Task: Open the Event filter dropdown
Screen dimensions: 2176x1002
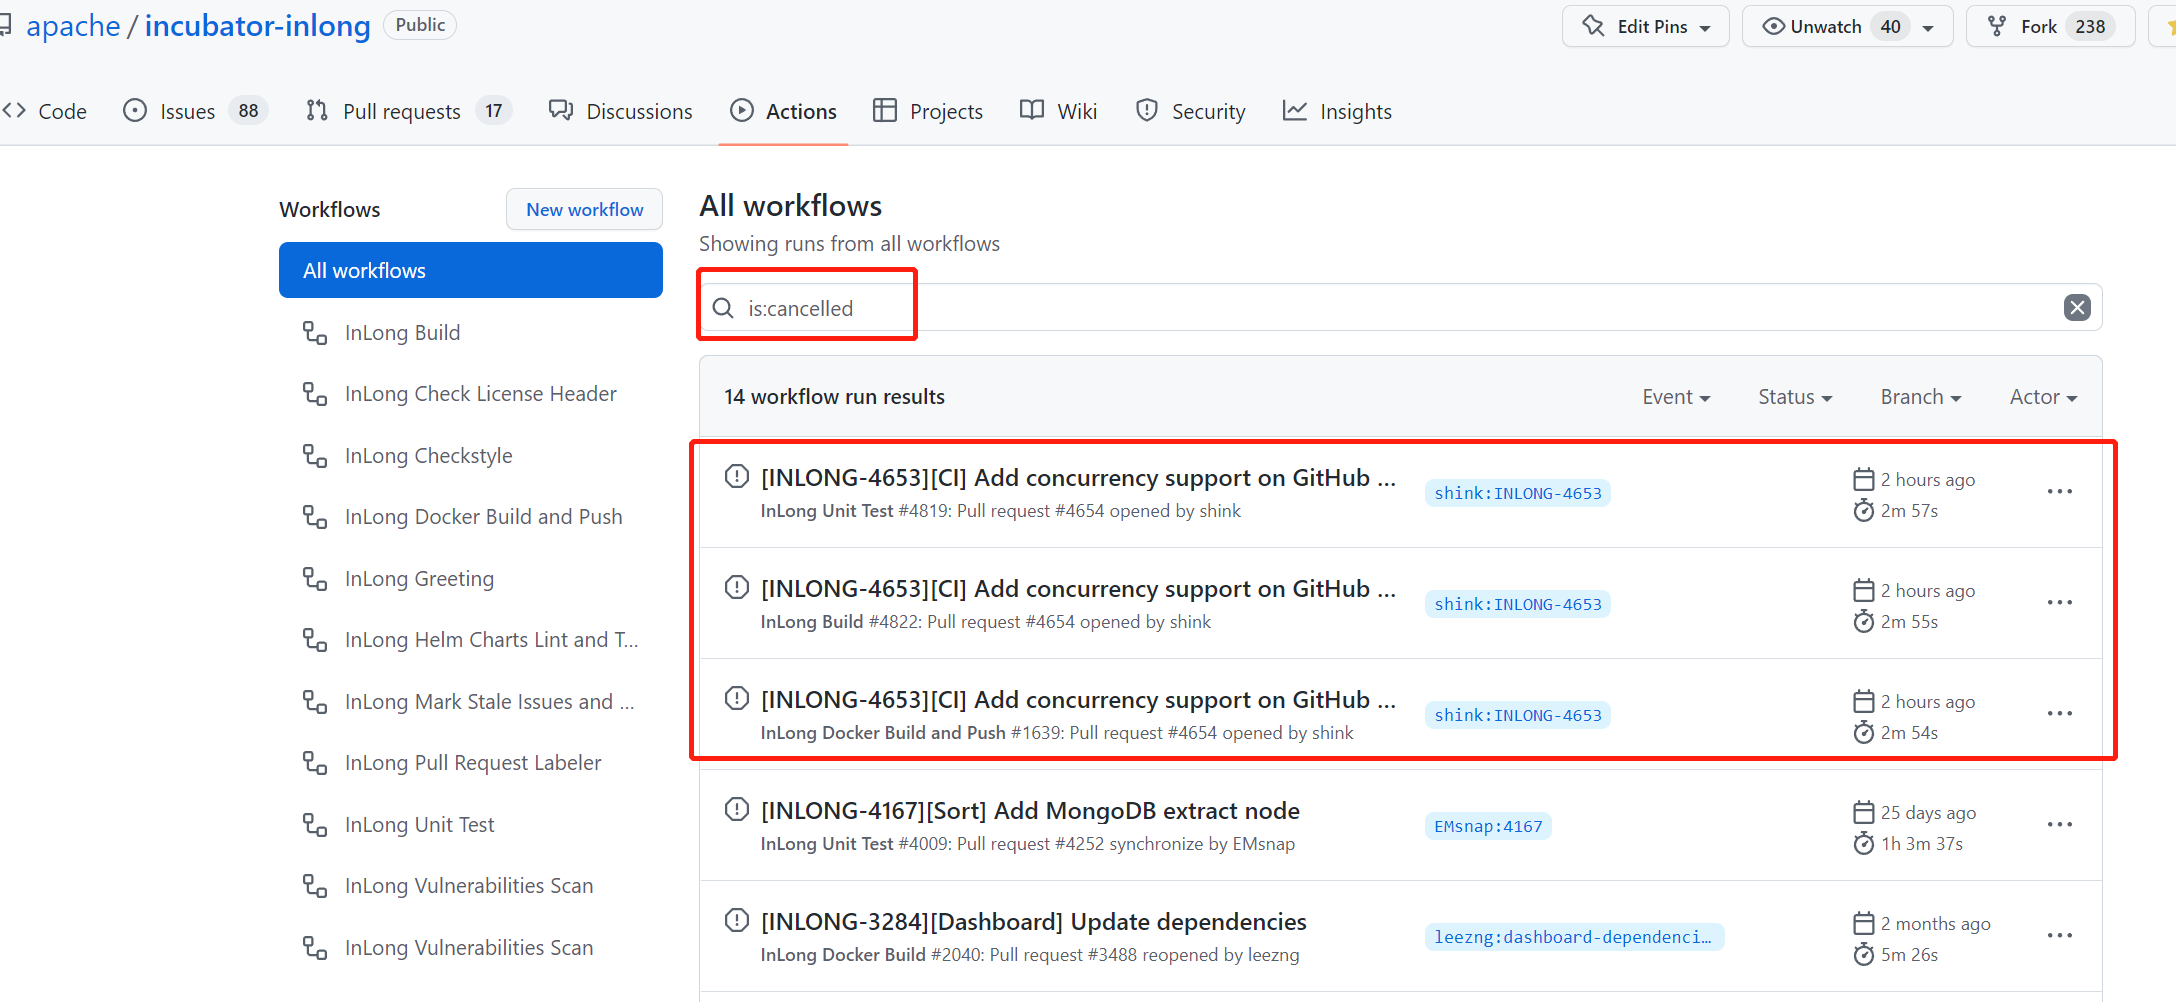Action: (x=1676, y=397)
